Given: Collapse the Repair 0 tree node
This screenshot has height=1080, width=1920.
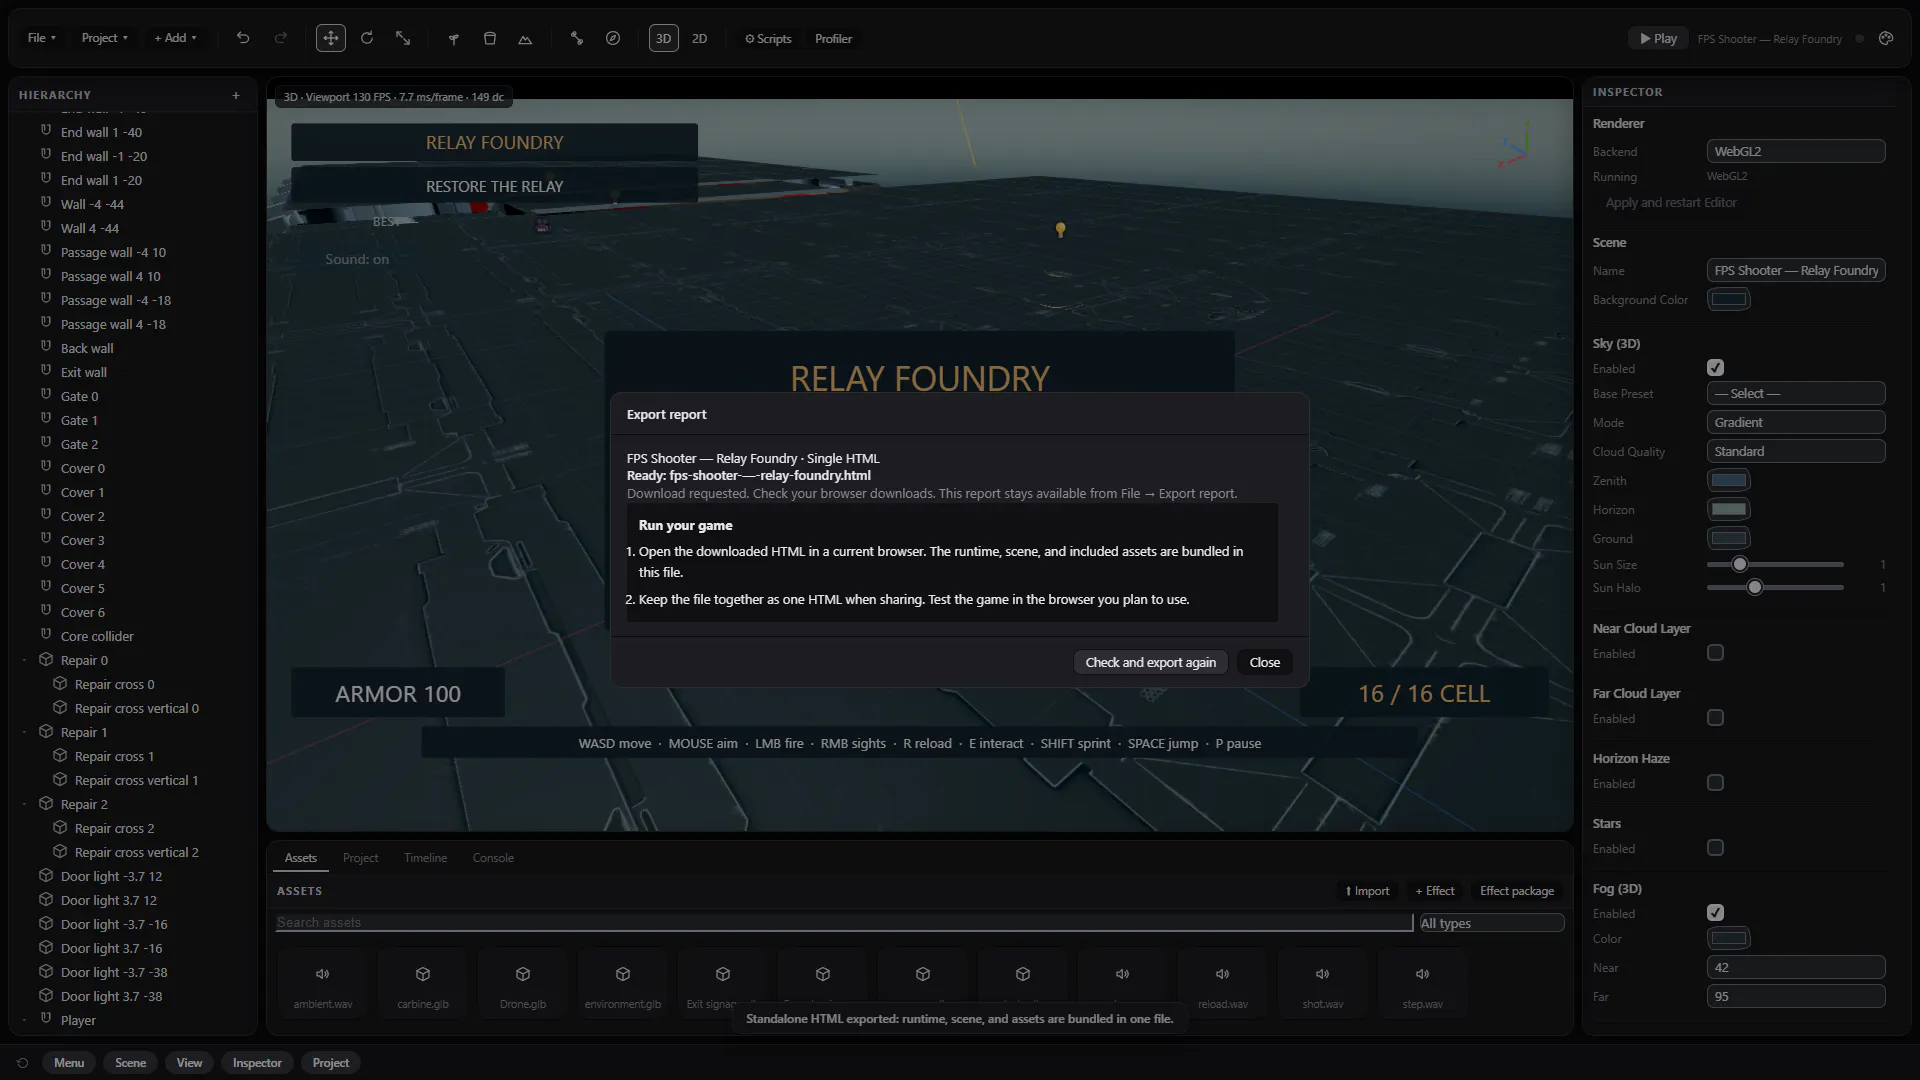Looking at the screenshot, I should [x=24, y=661].
